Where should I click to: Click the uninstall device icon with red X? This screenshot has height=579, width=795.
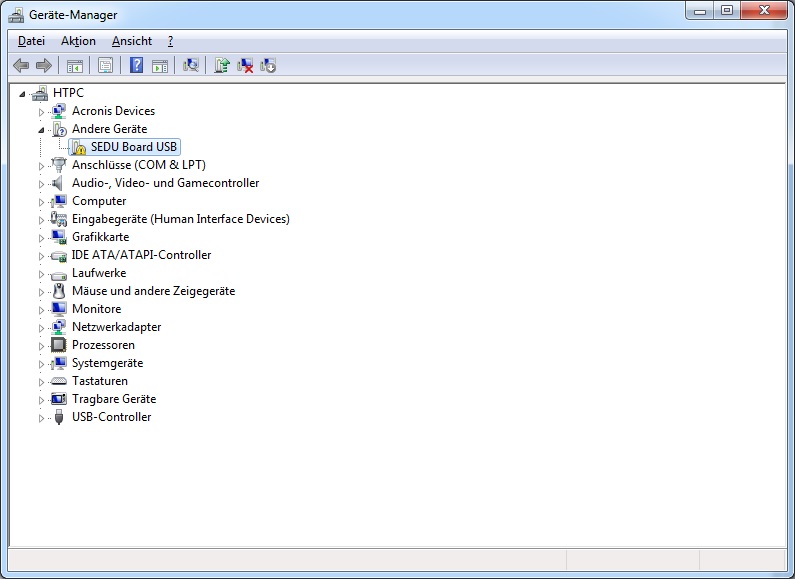(x=245, y=65)
